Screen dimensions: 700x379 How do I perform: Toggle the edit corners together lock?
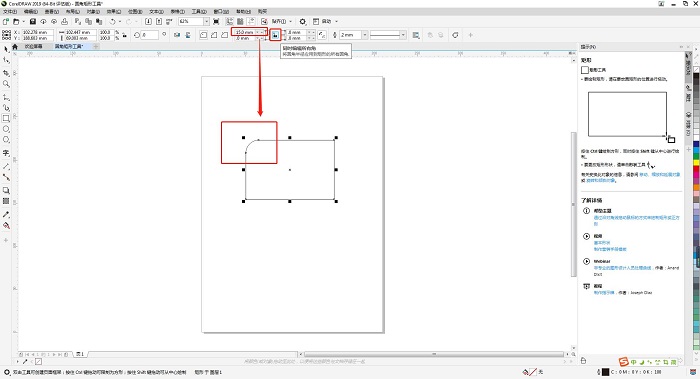pos(275,35)
